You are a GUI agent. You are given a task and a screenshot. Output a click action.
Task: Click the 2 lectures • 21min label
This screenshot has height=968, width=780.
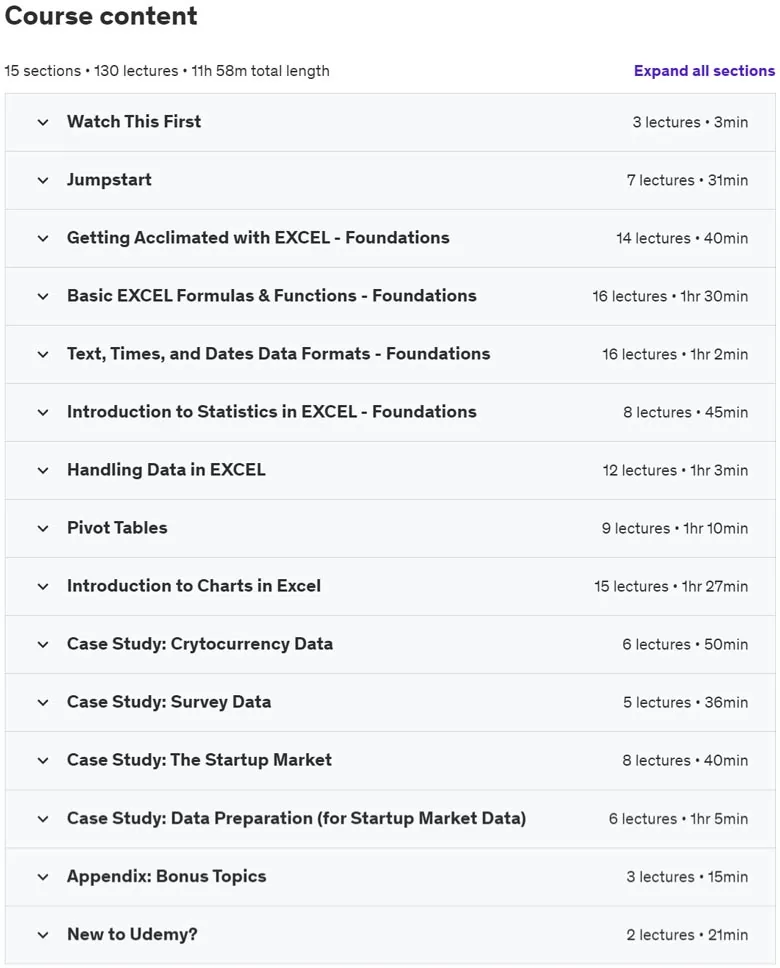pyautogui.click(x=687, y=935)
